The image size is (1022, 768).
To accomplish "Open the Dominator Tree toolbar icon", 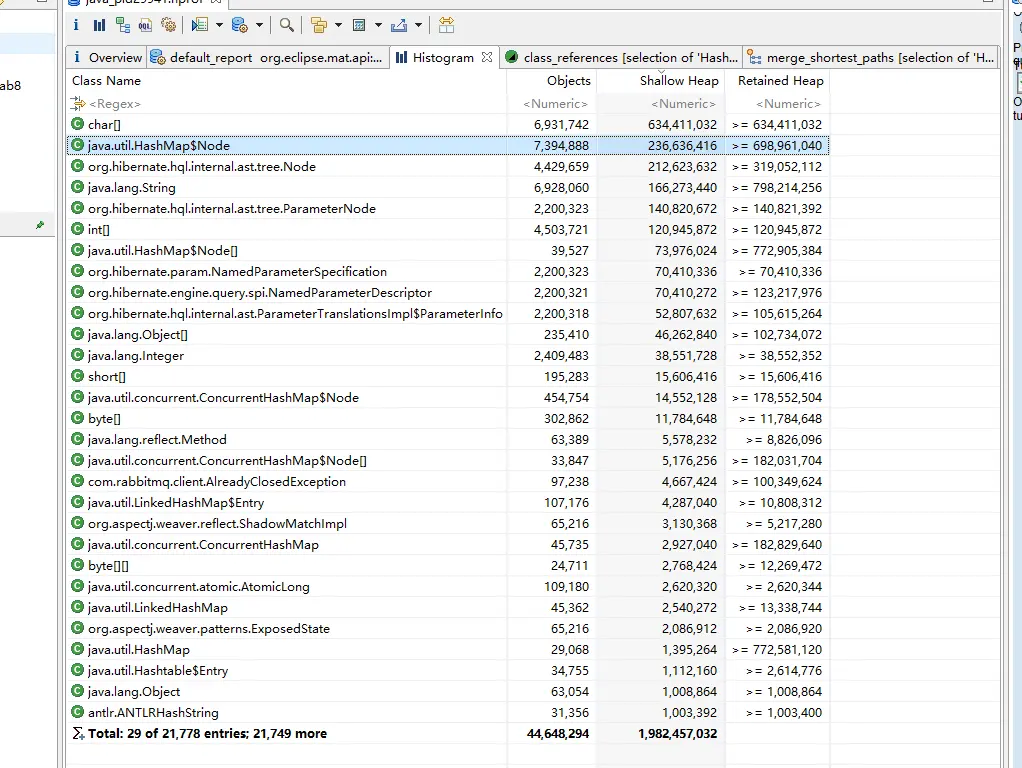I will (x=123, y=25).
